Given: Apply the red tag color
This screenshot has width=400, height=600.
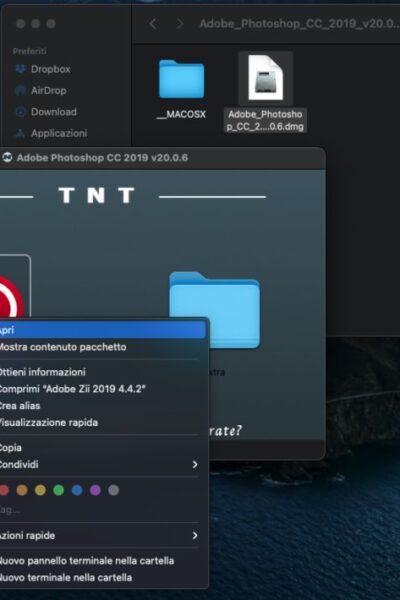Looking at the screenshot, I should pyautogui.click(x=3, y=490).
